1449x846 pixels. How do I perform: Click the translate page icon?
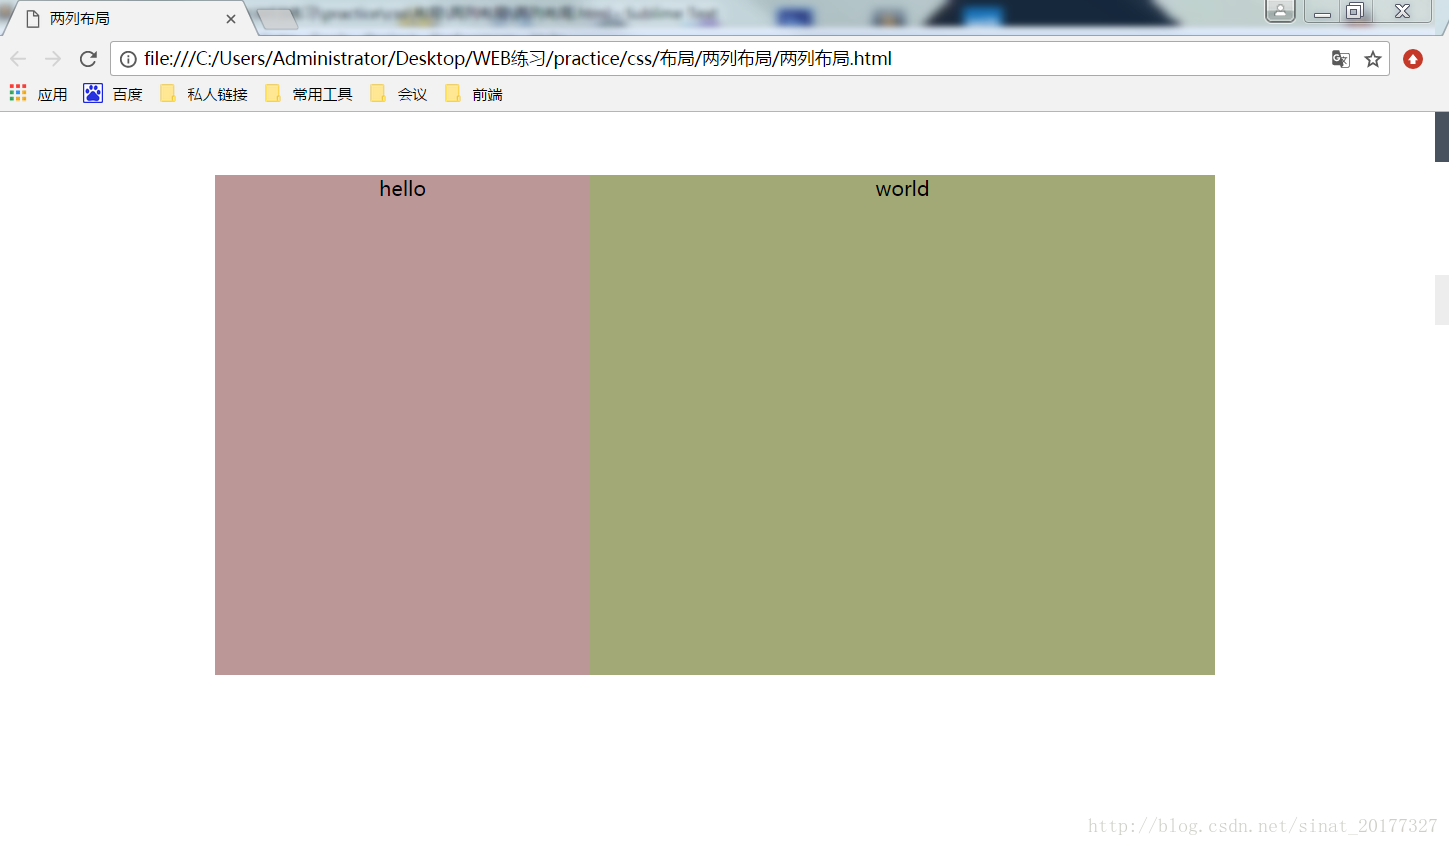[x=1341, y=59]
